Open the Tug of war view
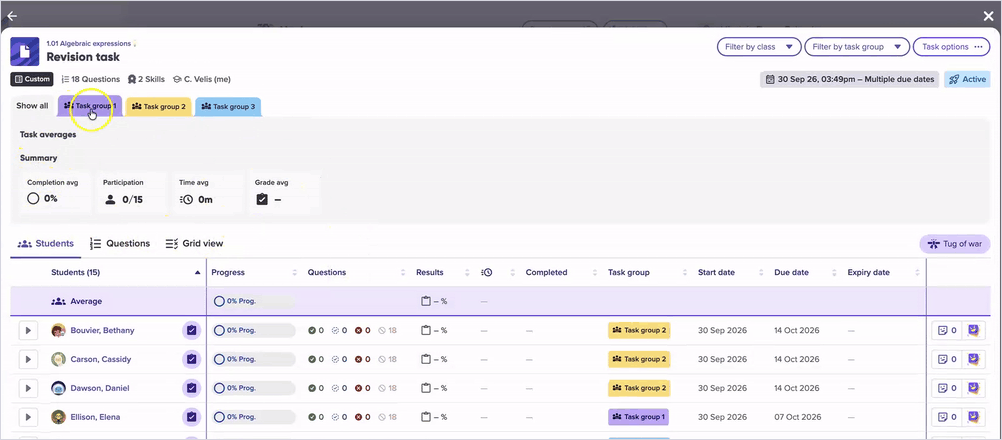 (x=955, y=244)
